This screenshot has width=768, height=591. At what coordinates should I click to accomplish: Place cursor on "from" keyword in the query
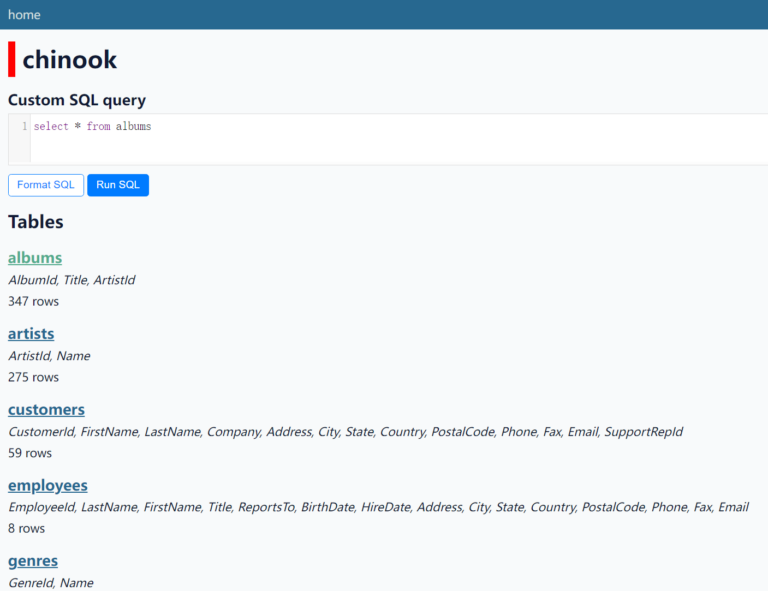98,127
